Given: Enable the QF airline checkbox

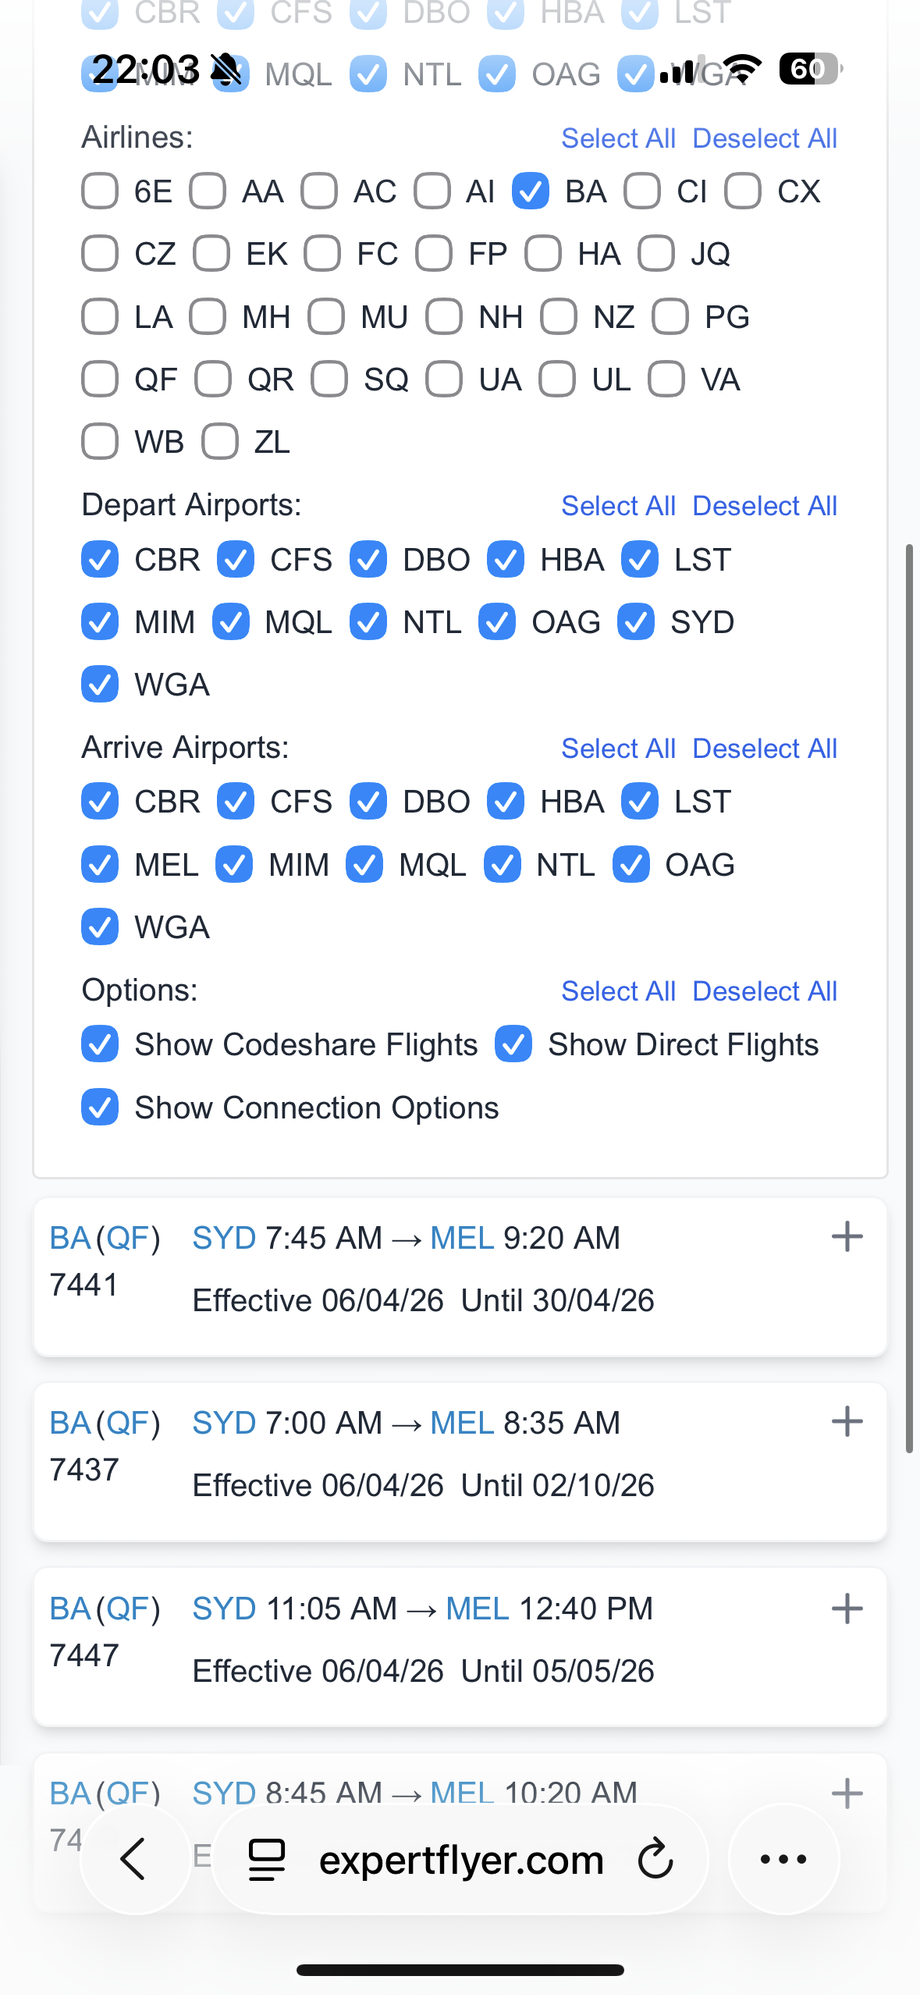Looking at the screenshot, I should 100,380.
